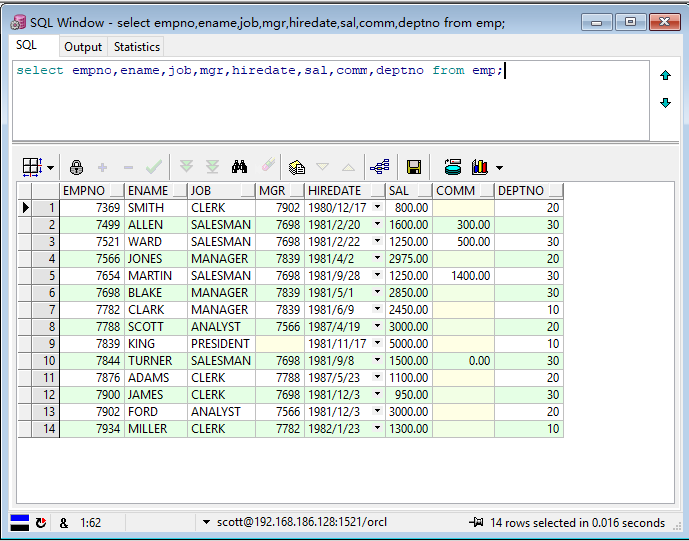Click the single record view icon
Screen dimensions: 689x541
[297, 167]
